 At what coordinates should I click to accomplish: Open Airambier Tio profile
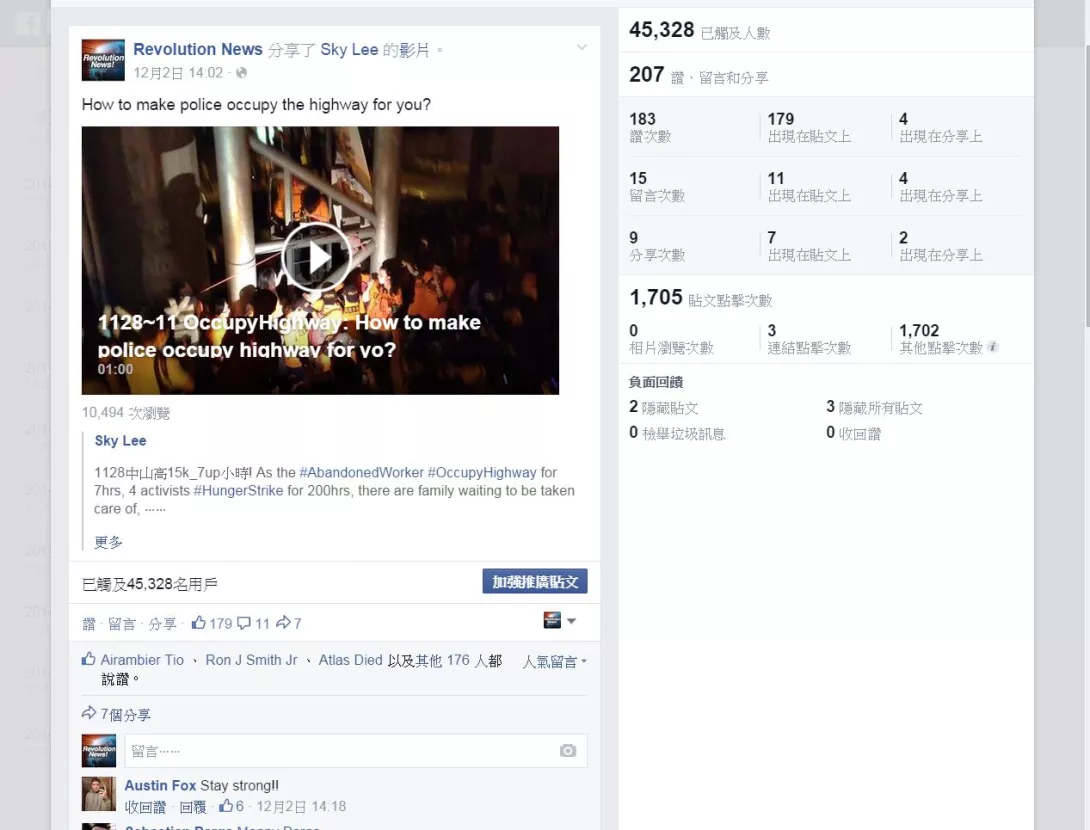[142, 660]
